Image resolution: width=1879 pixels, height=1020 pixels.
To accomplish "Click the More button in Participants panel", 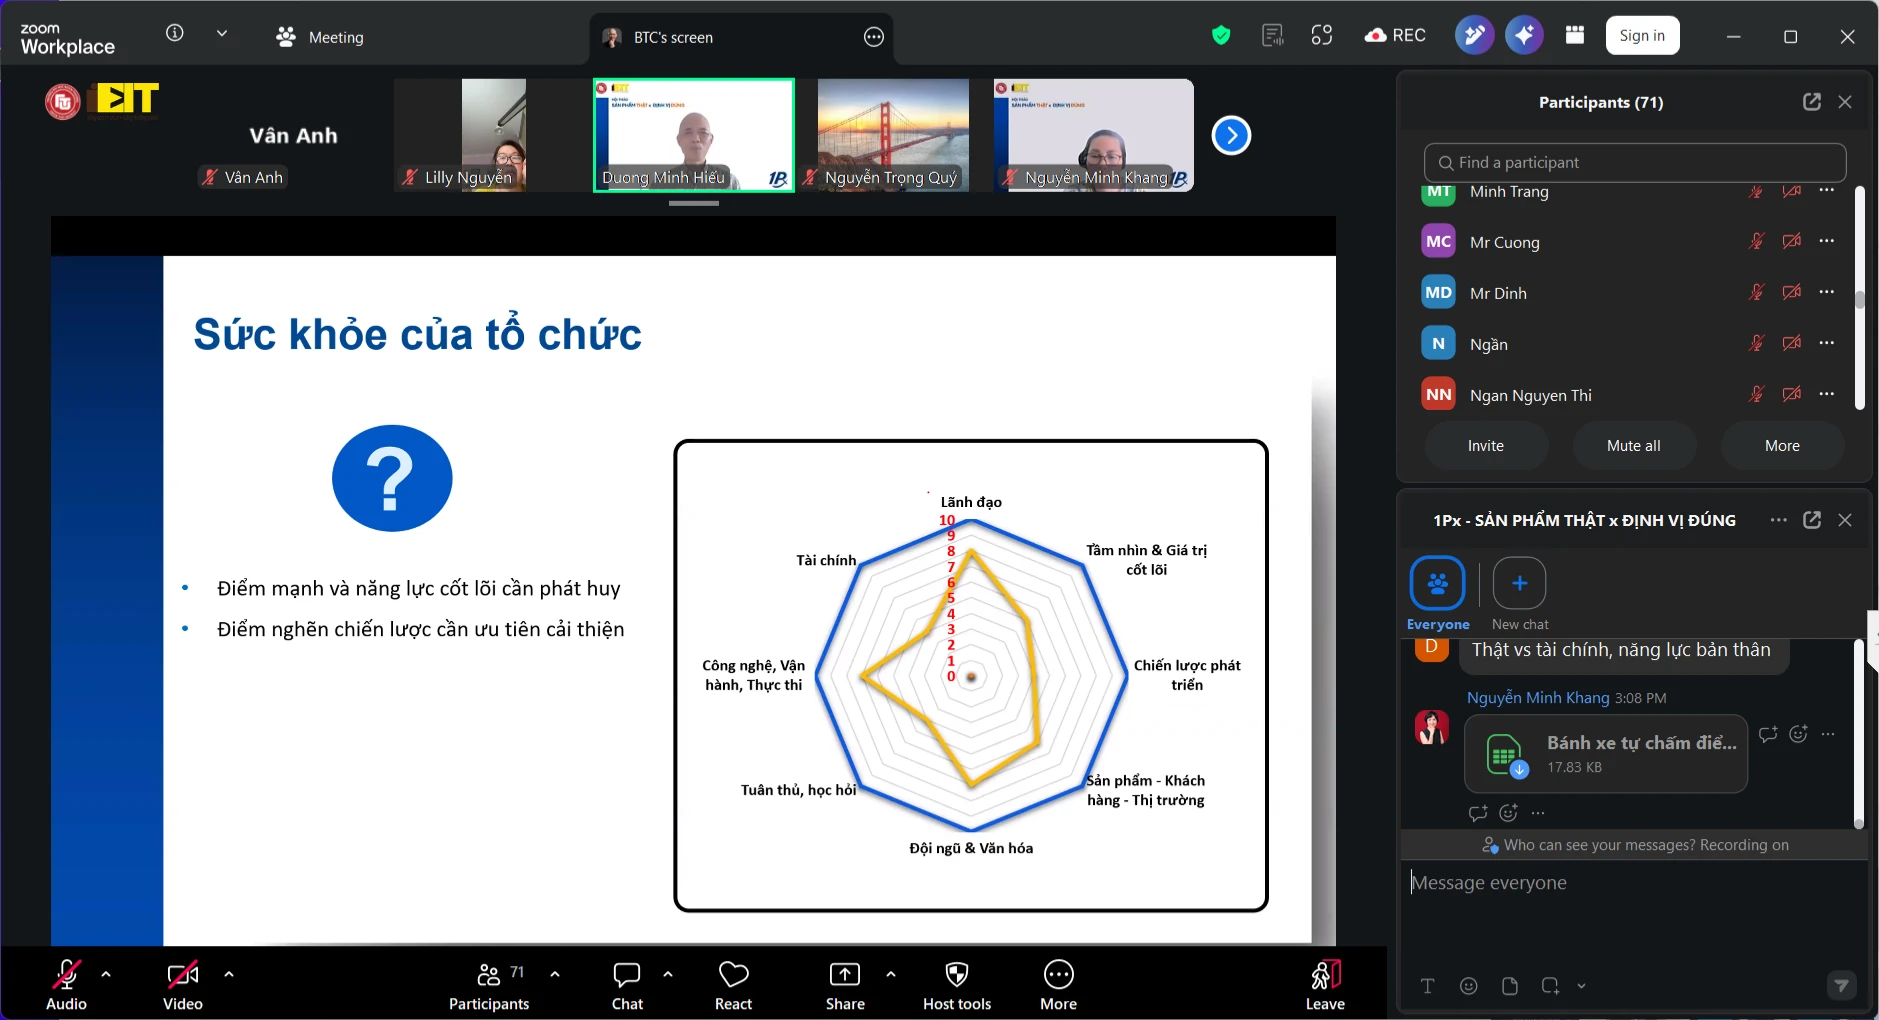I will coord(1782,446).
